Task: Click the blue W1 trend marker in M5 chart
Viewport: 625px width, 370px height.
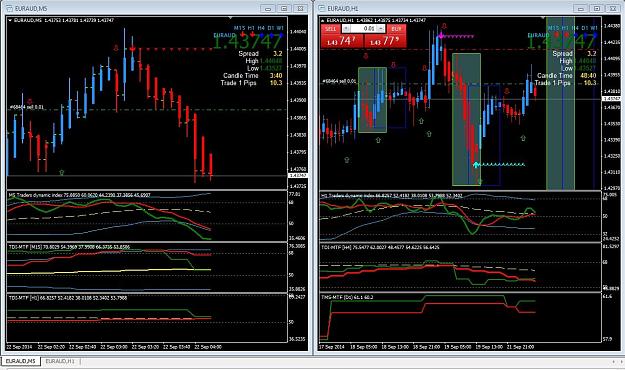Action: [x=281, y=35]
